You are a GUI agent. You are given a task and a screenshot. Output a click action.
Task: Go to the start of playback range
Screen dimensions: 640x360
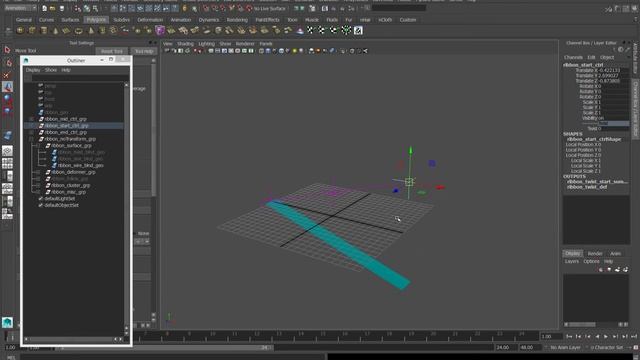click(569, 336)
